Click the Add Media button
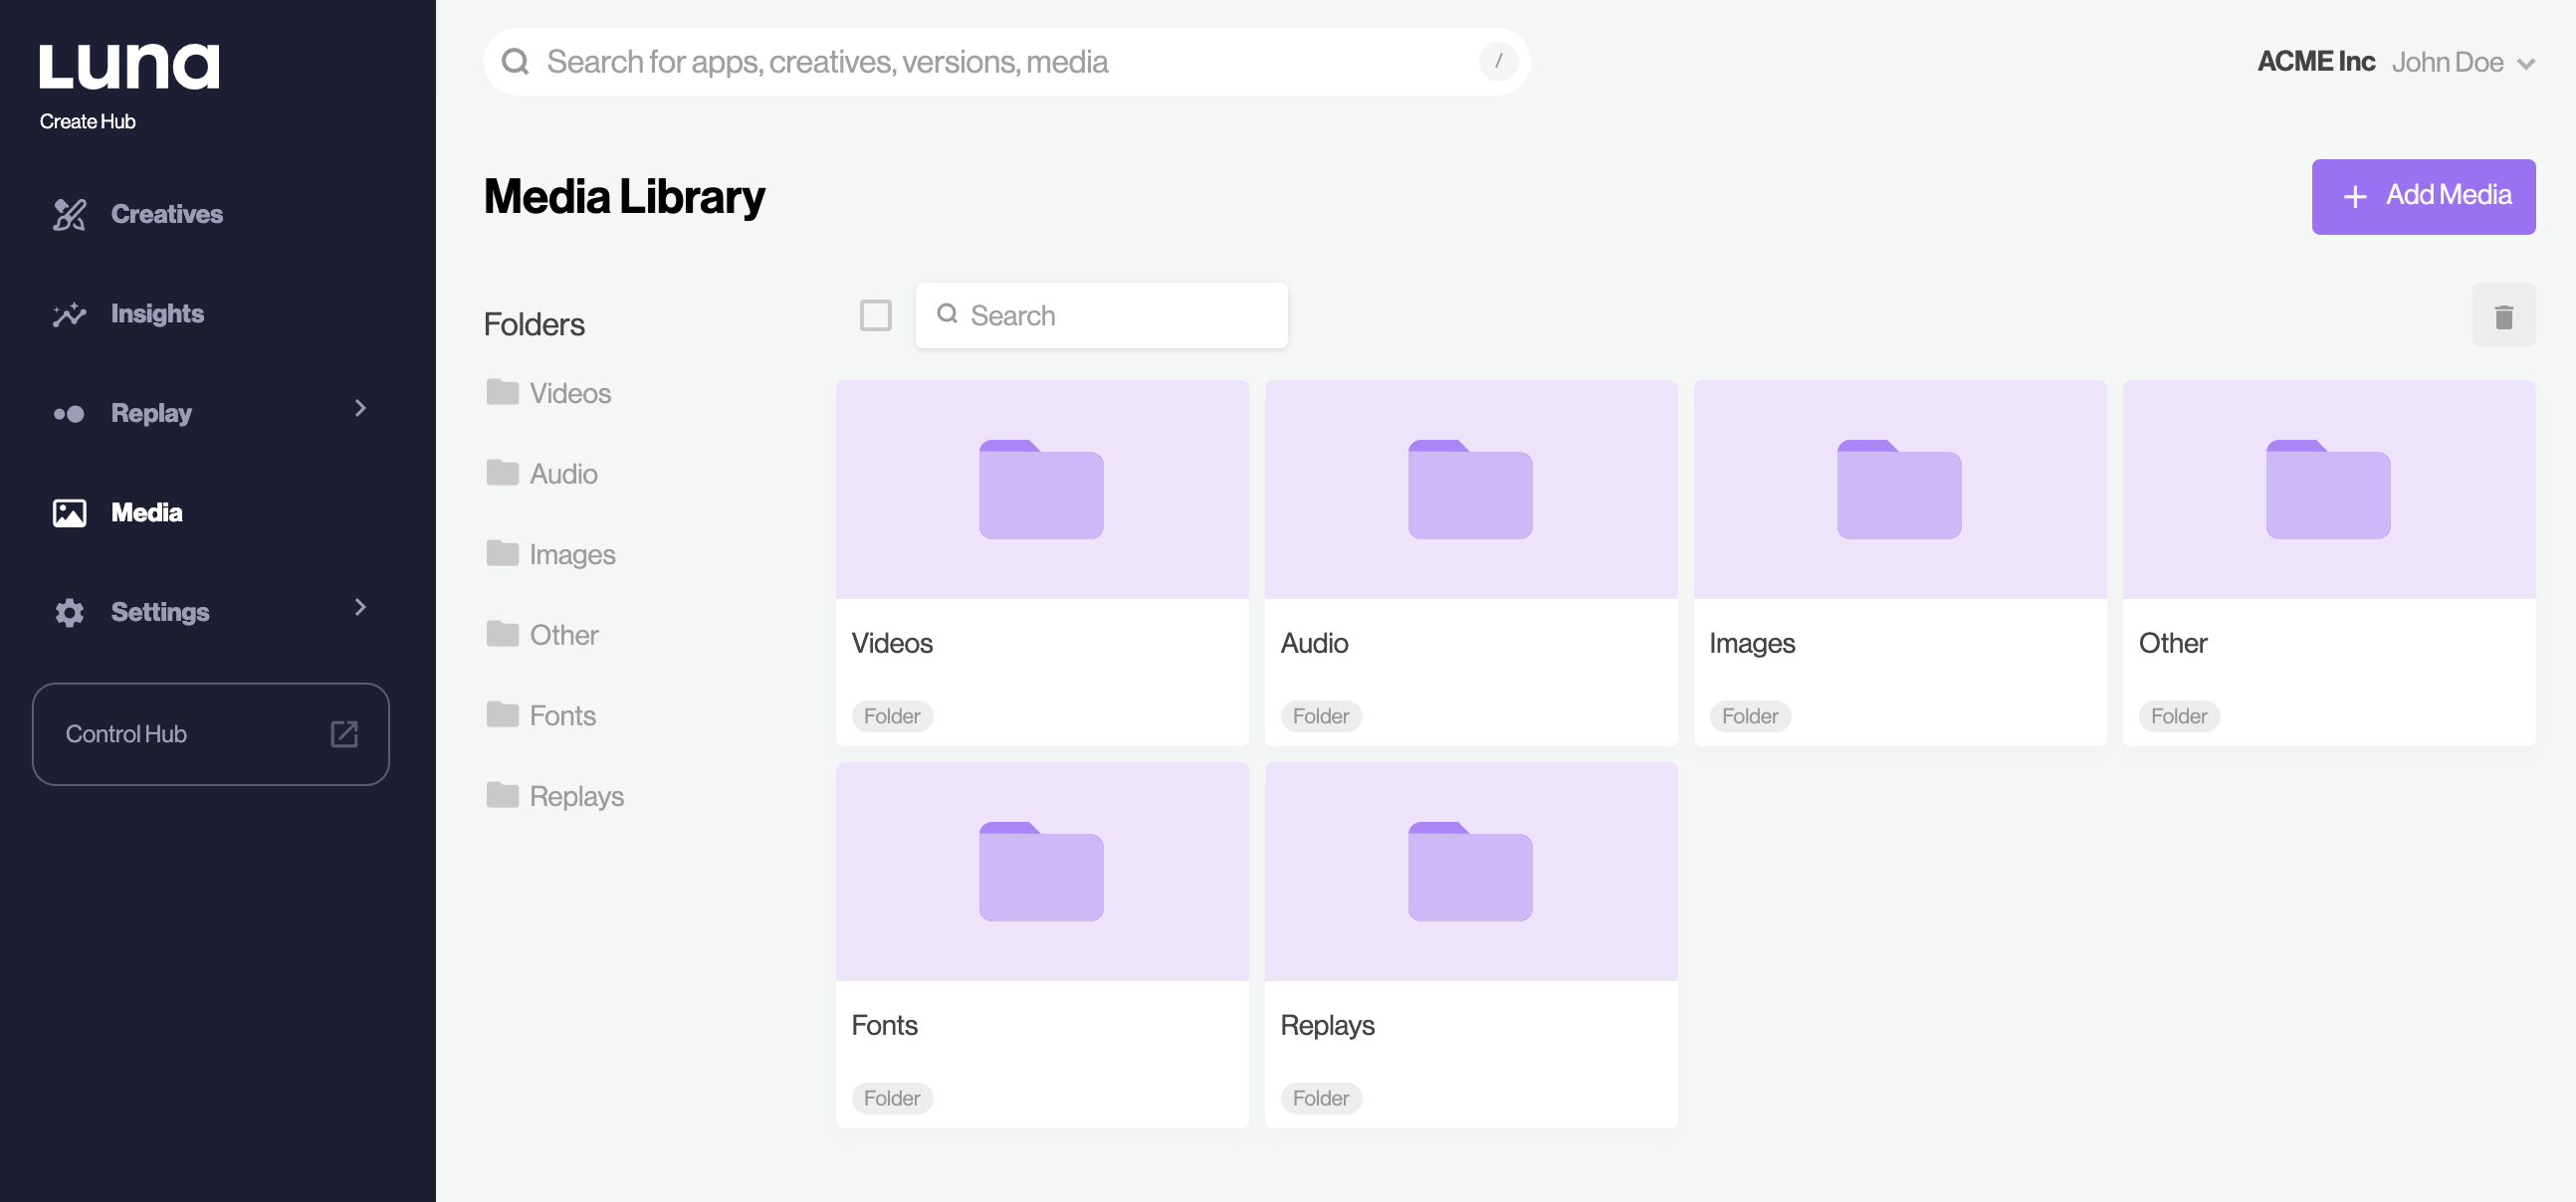 point(2423,197)
